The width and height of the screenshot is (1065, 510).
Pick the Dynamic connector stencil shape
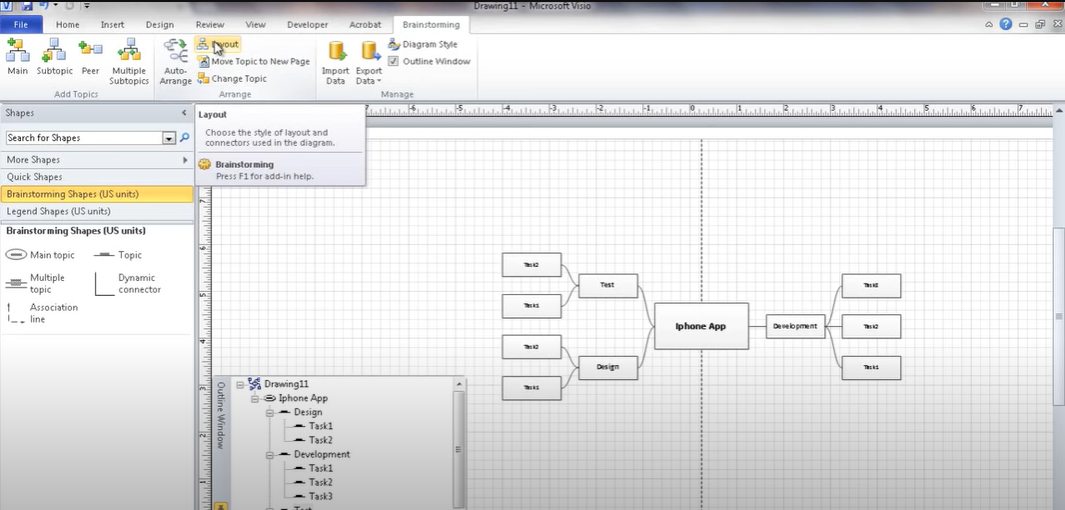click(128, 284)
